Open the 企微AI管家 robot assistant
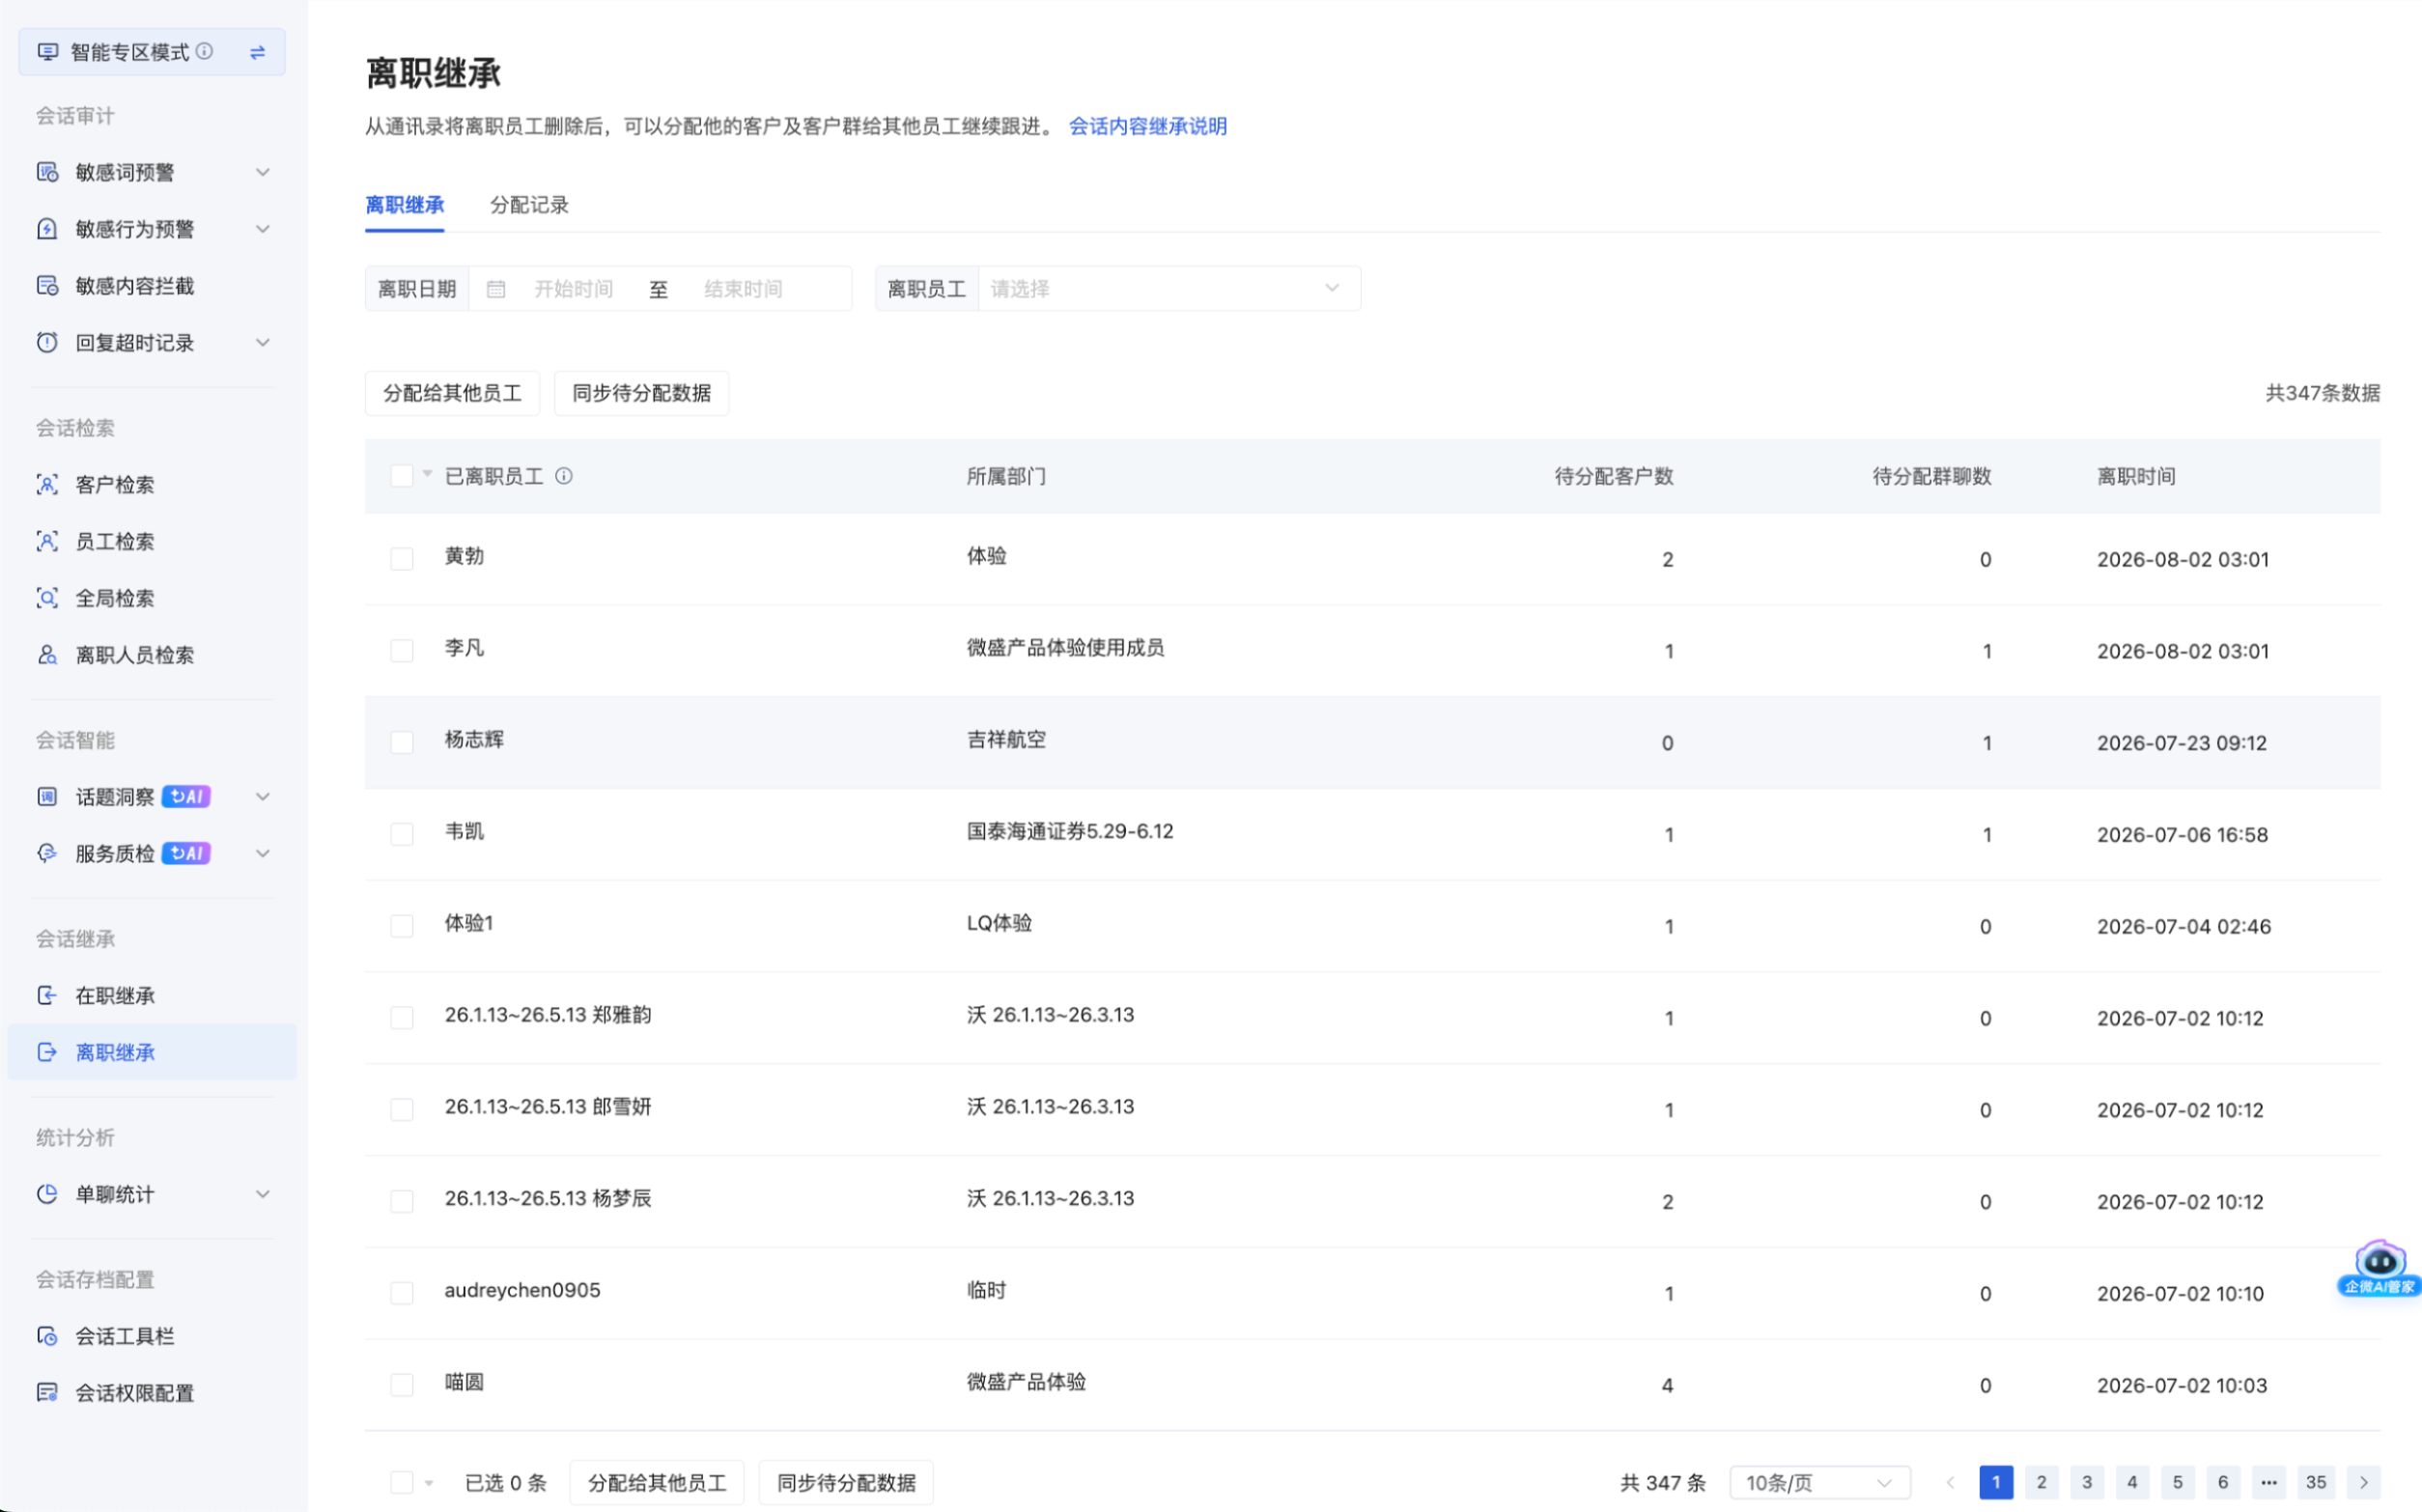This screenshot has height=1512, width=2422. click(2379, 1268)
